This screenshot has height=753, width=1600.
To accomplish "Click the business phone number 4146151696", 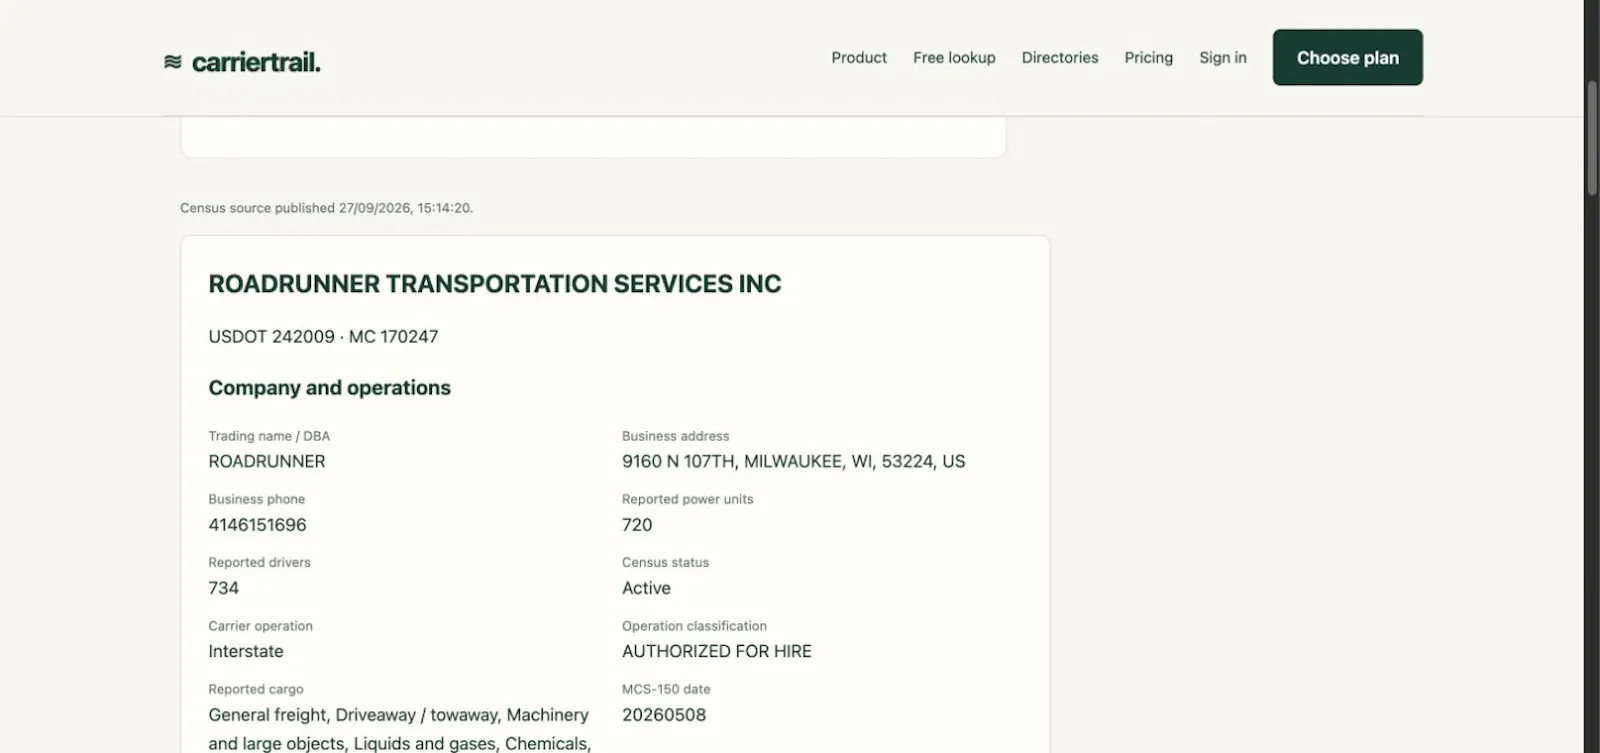I will (257, 525).
